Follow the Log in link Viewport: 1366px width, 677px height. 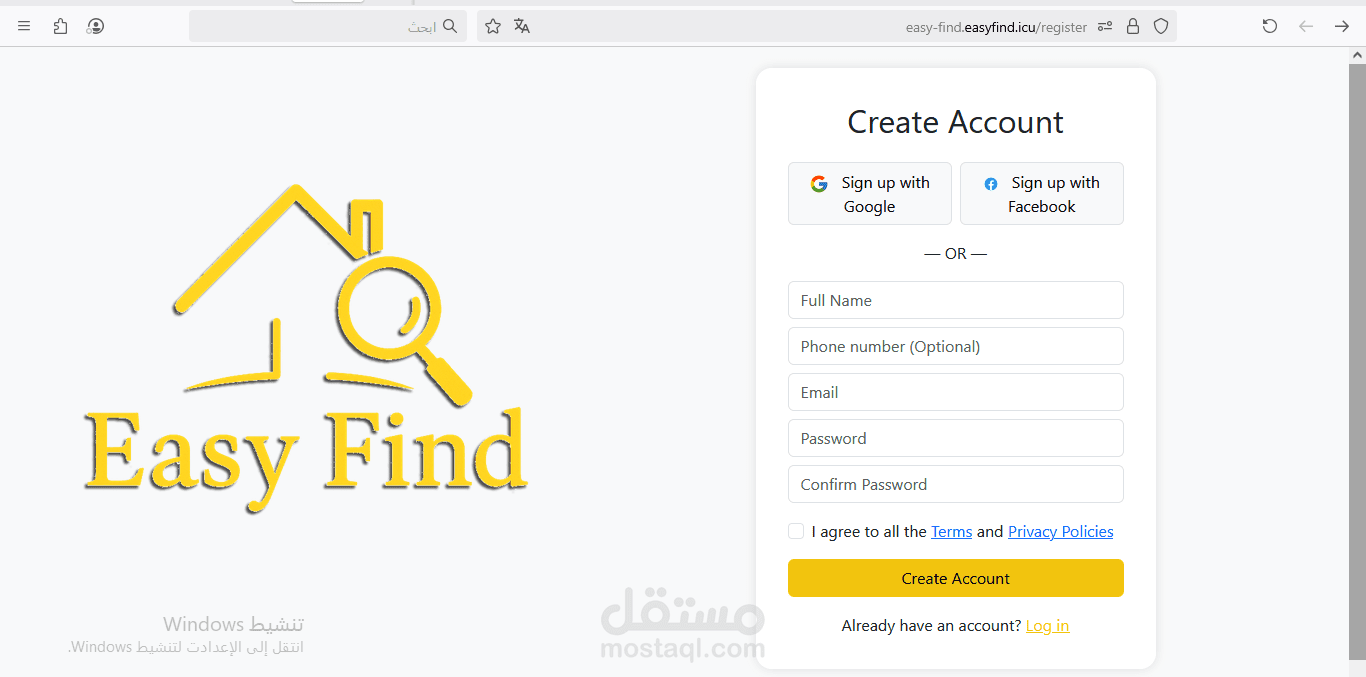pos(1047,626)
